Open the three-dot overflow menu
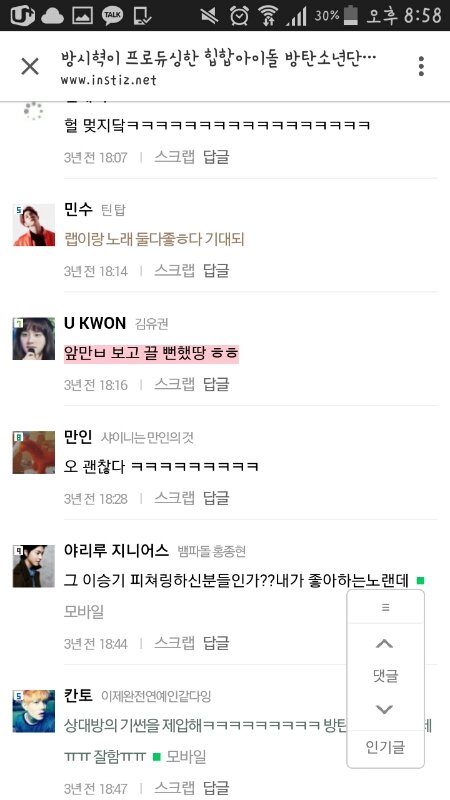Image resolution: width=450 pixels, height=800 pixels. coord(421,66)
